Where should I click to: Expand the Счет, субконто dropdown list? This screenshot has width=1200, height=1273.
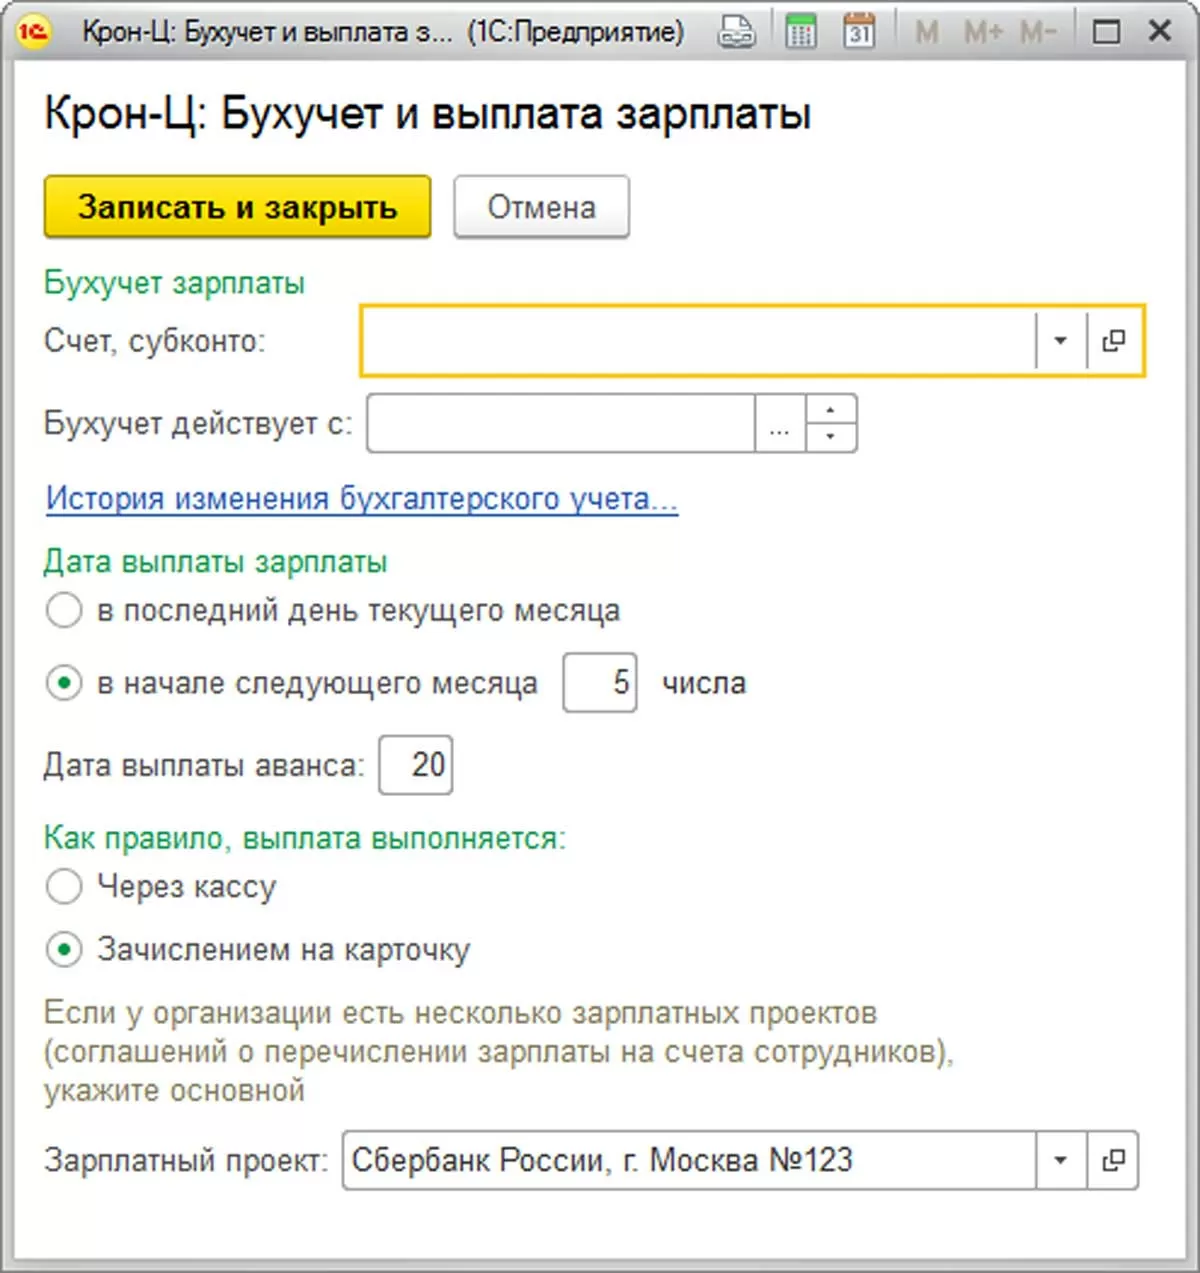[x=1060, y=341]
